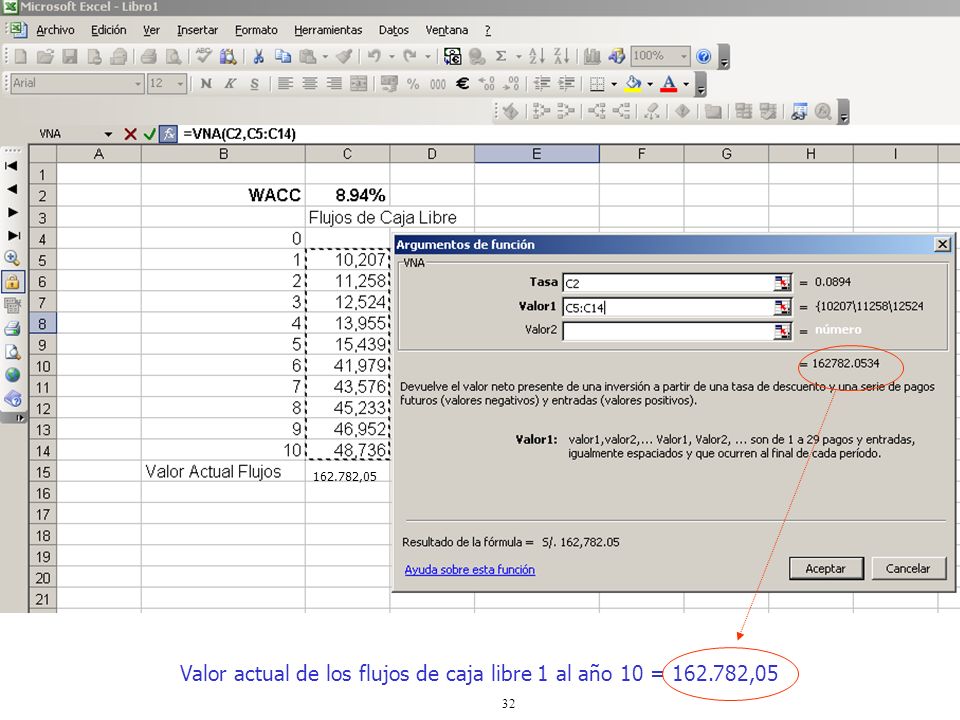This screenshot has width=960, height=720.
Task: Open the 100% zoom dropdown
Action: [684, 56]
